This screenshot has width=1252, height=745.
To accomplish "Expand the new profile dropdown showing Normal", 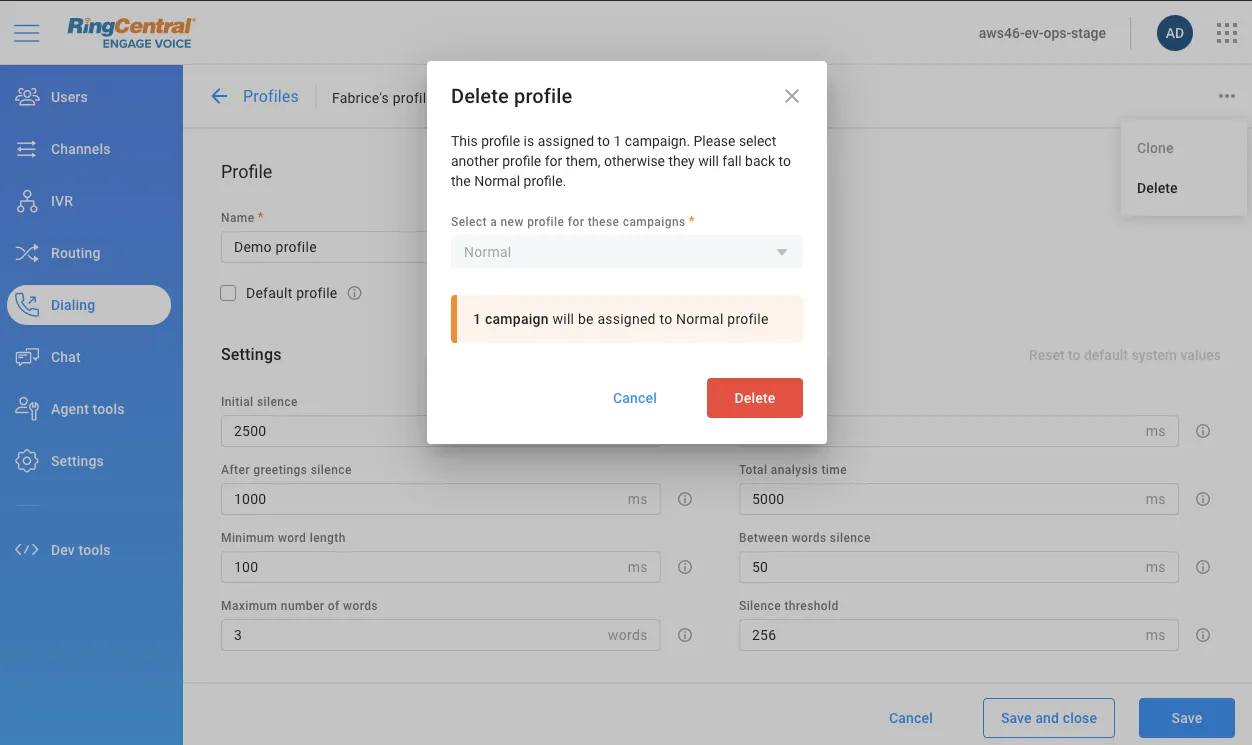I will (626, 252).
